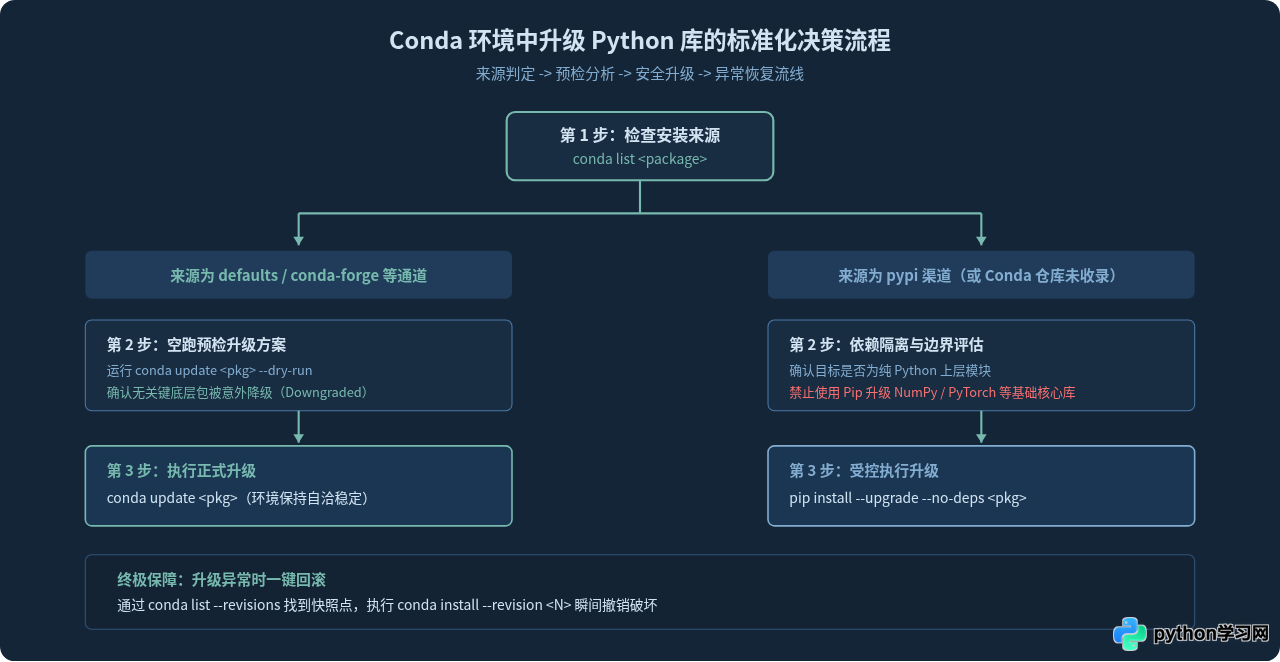Screen dimensions: 1280x662
Task: Click the '终极保障：升级异常时一键回滚' heading
Action: [x=221, y=580]
